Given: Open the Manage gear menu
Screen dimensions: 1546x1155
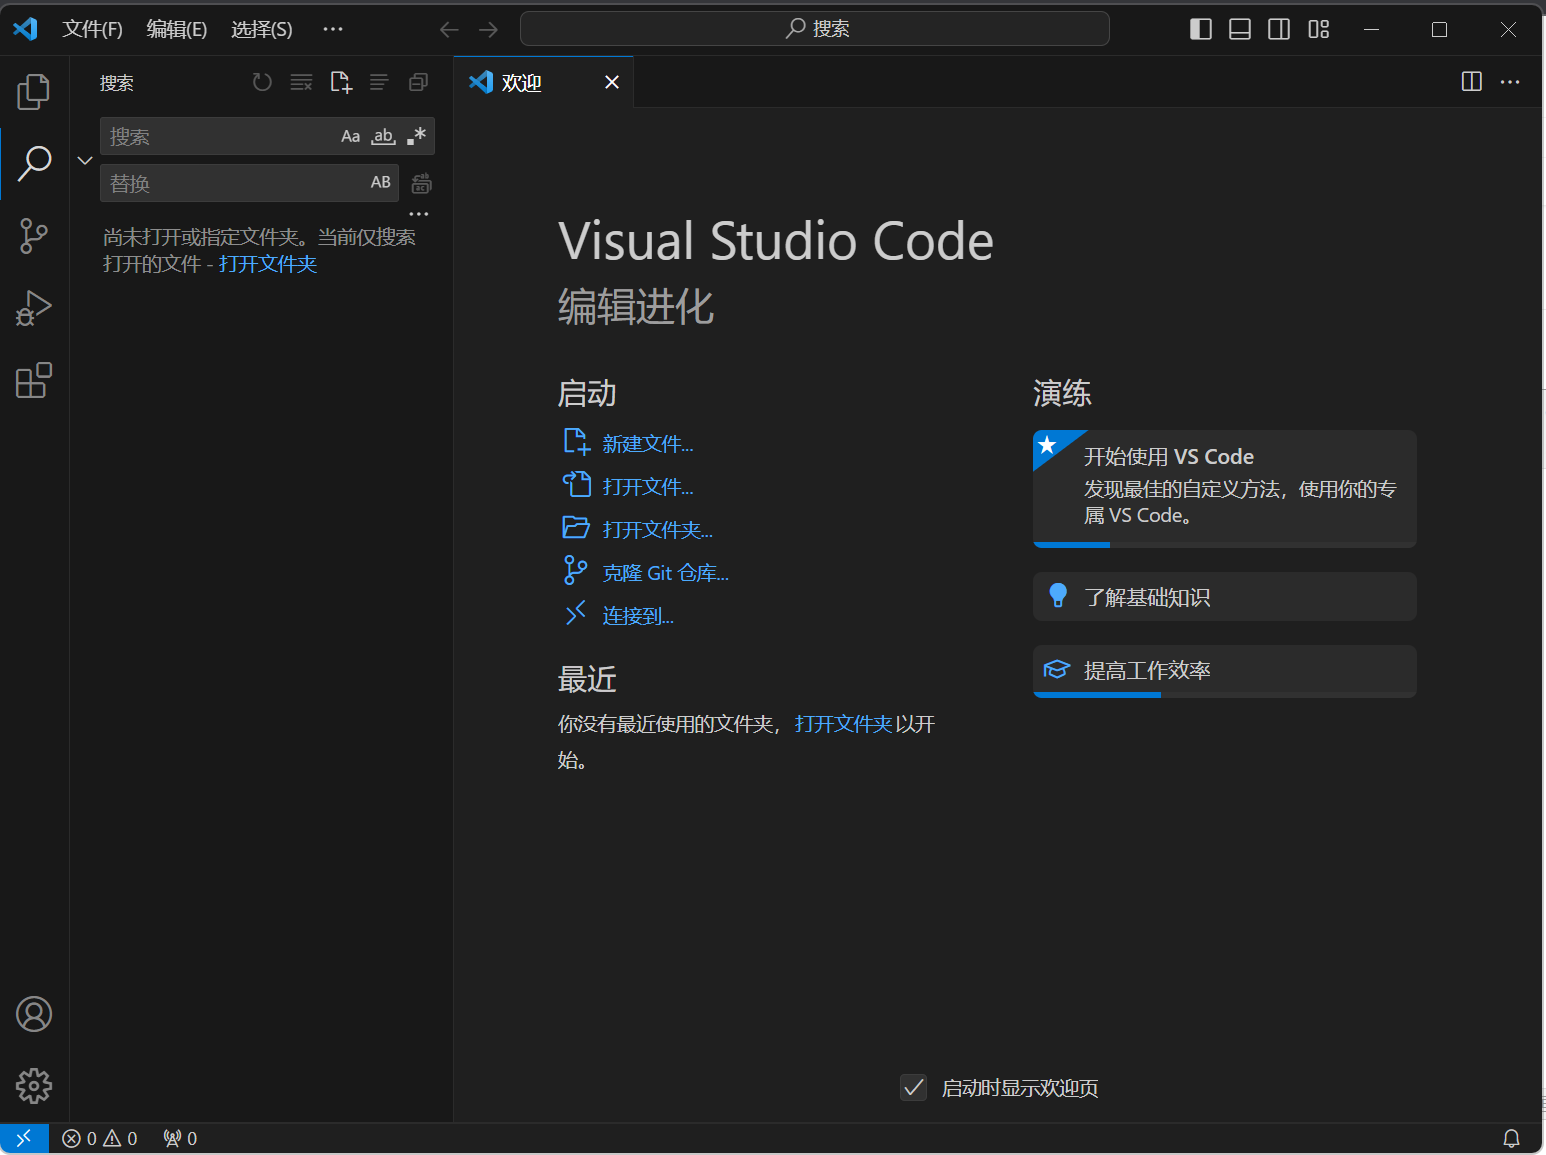Looking at the screenshot, I should click(x=34, y=1086).
